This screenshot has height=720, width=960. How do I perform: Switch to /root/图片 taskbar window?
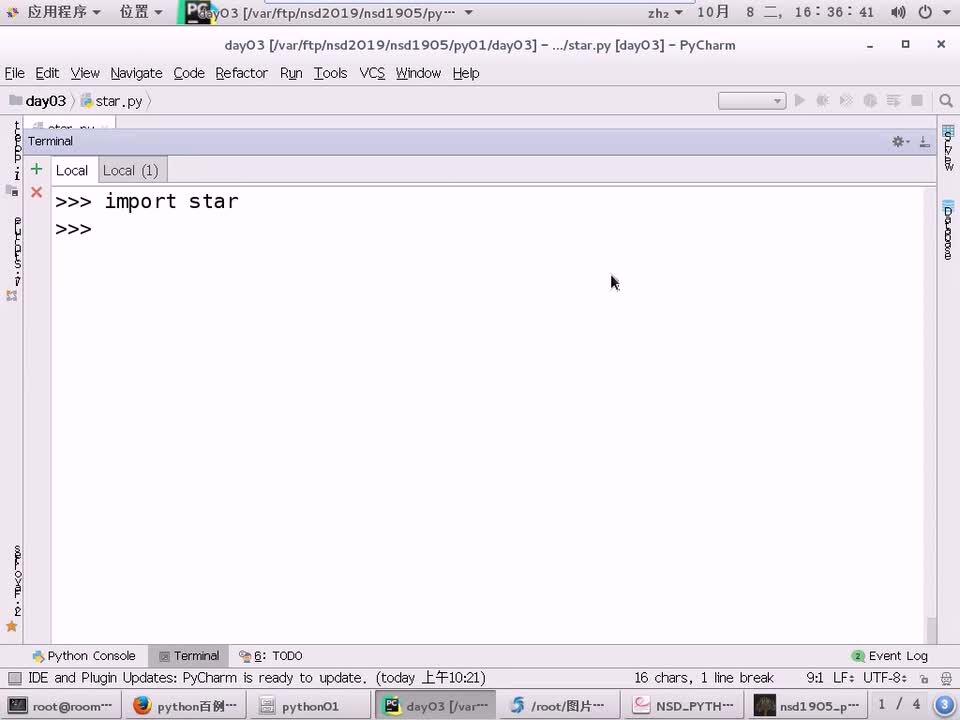pos(558,706)
